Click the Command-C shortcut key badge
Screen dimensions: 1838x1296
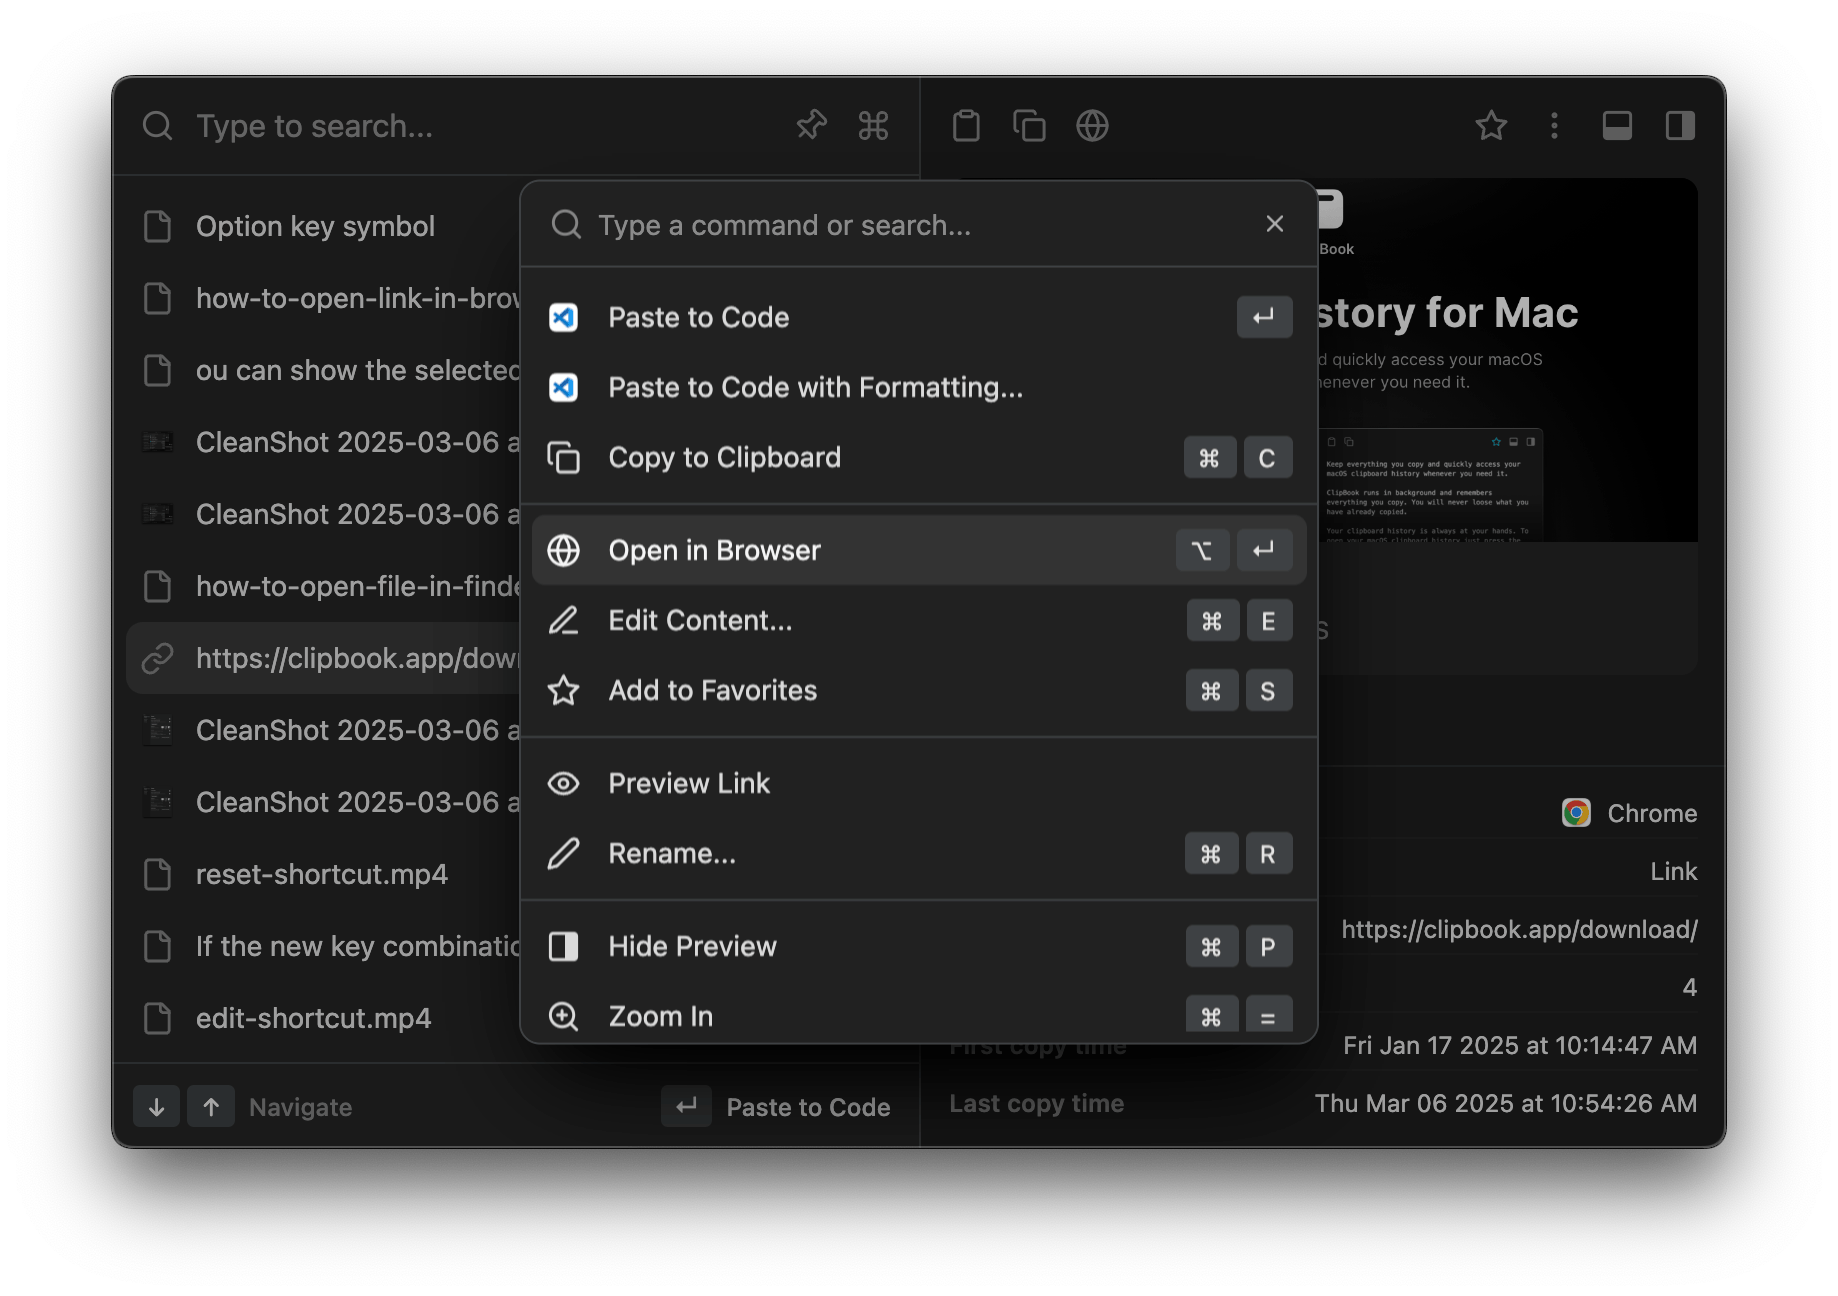1238,458
